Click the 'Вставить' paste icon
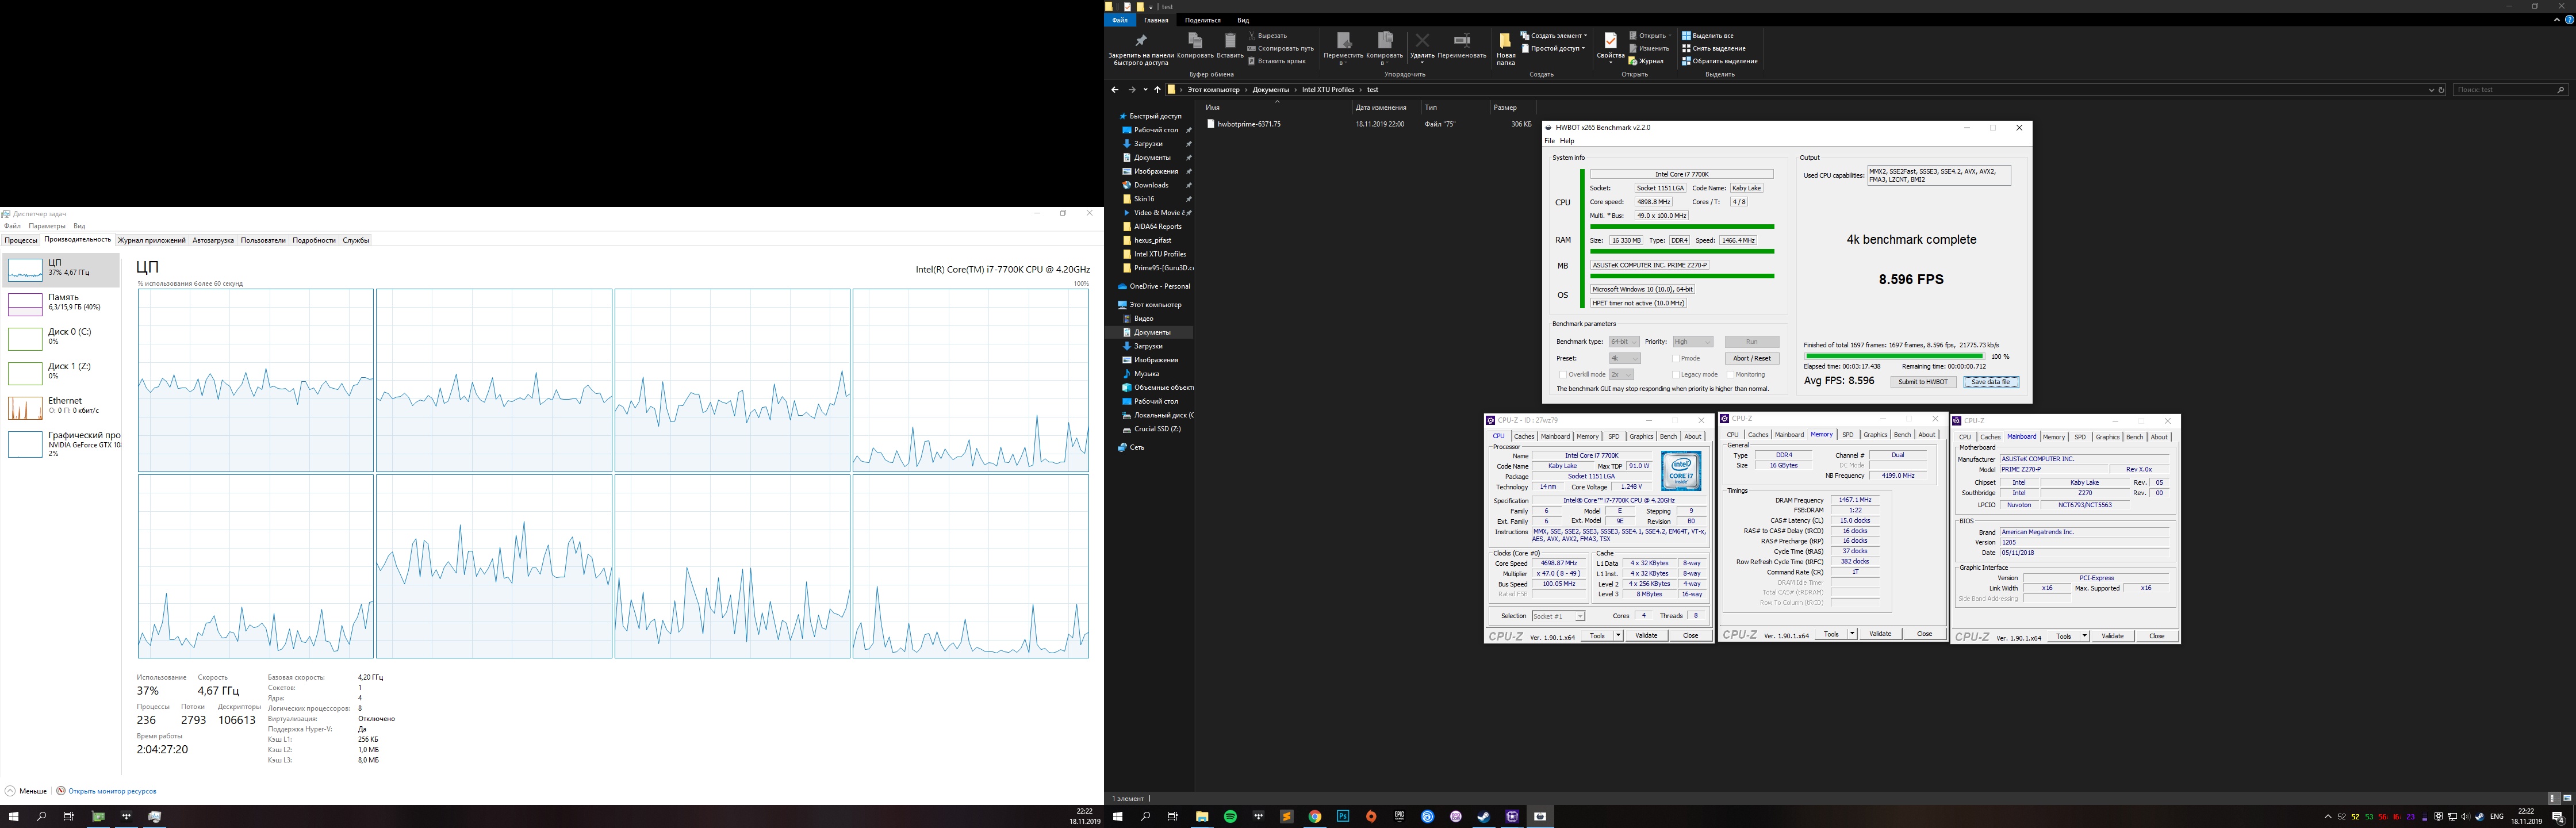Screen dimensions: 2576x828 coord(1230,40)
